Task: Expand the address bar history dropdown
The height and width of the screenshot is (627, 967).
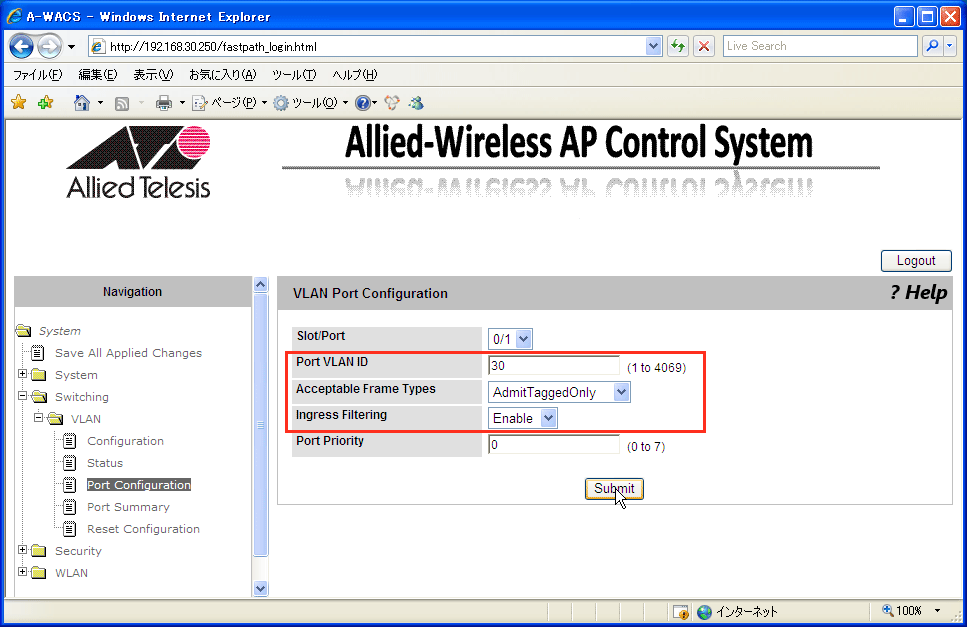Action: (x=653, y=46)
